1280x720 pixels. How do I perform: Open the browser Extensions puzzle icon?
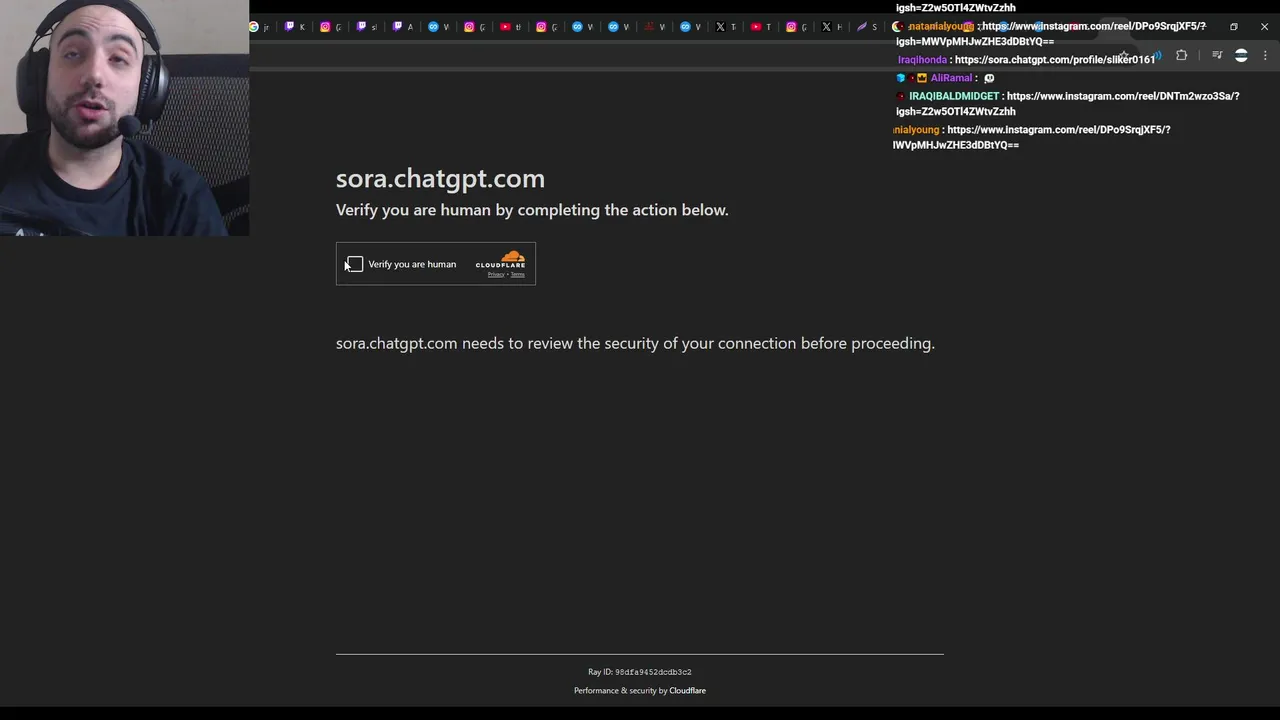1181,56
